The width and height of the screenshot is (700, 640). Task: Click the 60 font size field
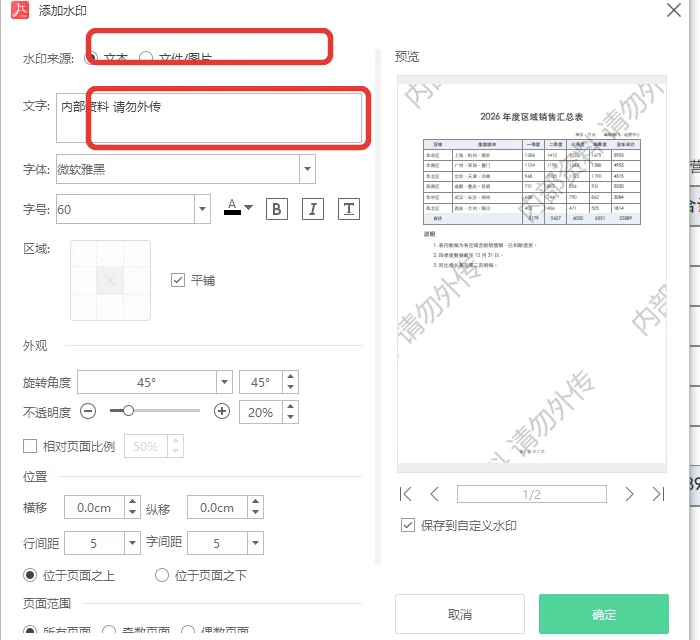pyautogui.click(x=125, y=209)
